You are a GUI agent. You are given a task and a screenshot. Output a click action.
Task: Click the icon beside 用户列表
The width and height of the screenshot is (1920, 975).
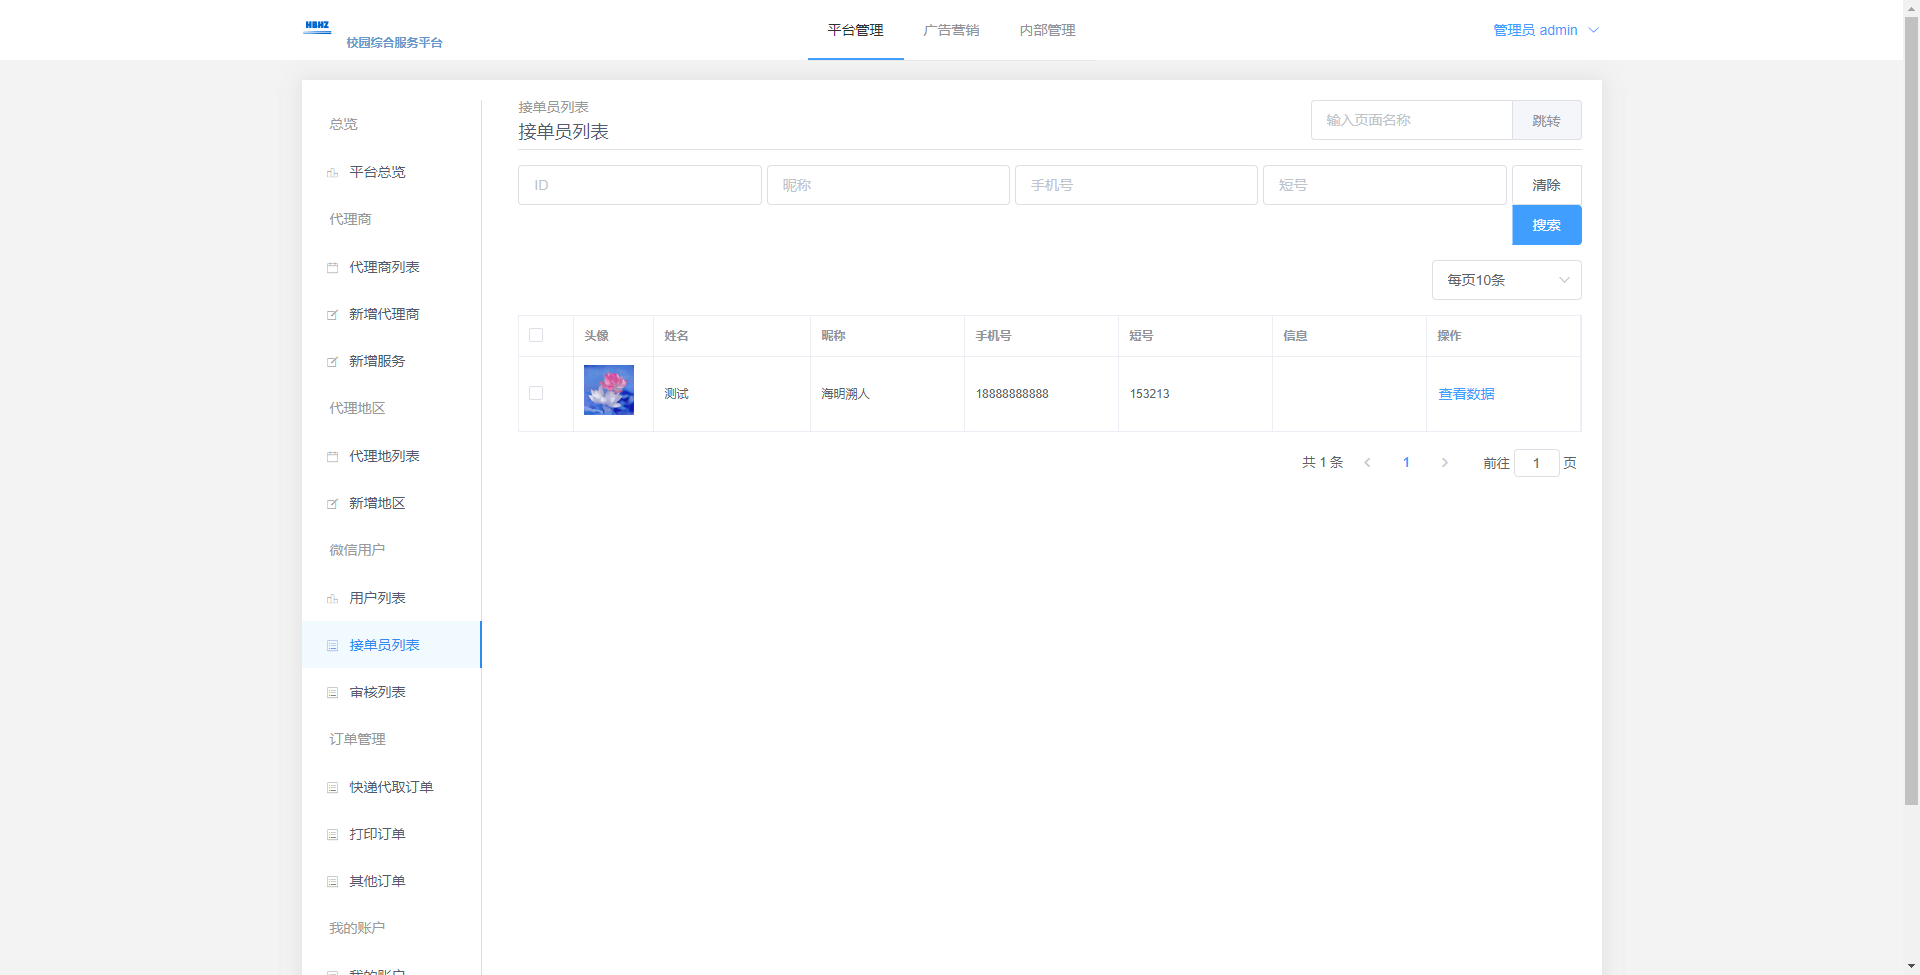point(332,599)
